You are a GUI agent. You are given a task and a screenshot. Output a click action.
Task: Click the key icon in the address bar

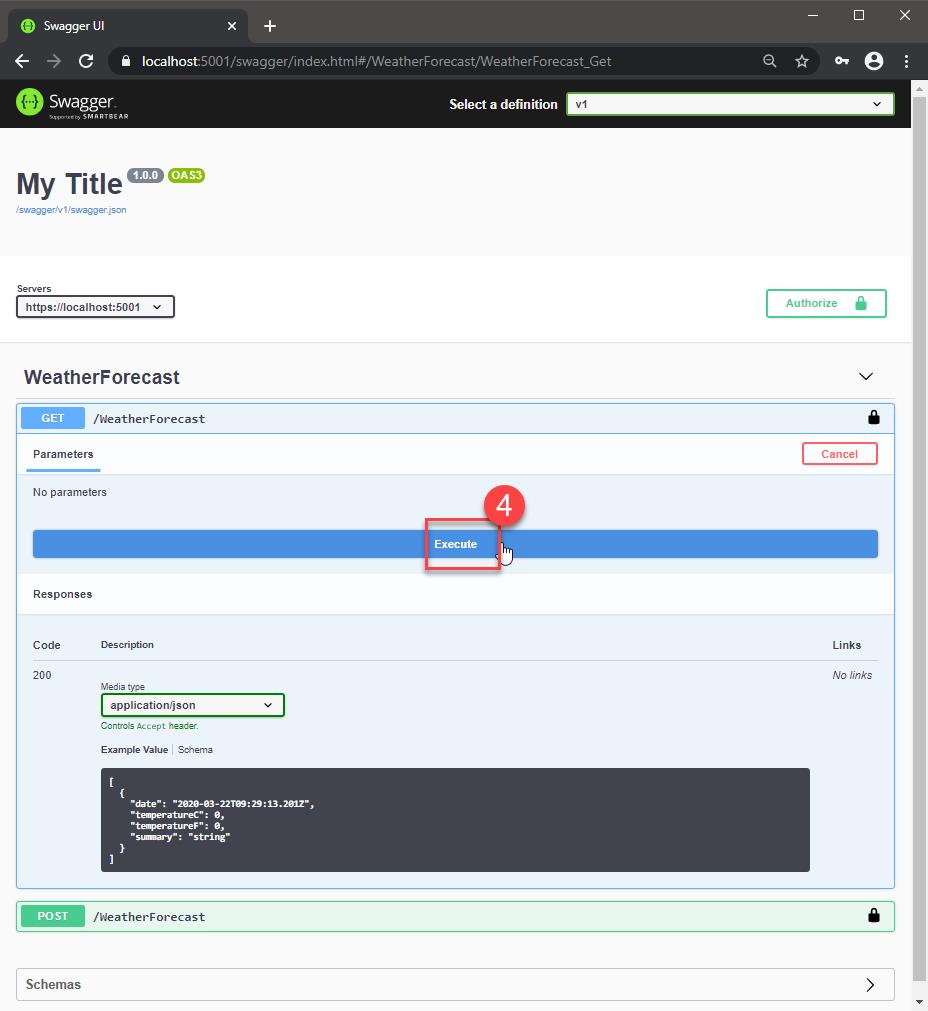tap(841, 61)
